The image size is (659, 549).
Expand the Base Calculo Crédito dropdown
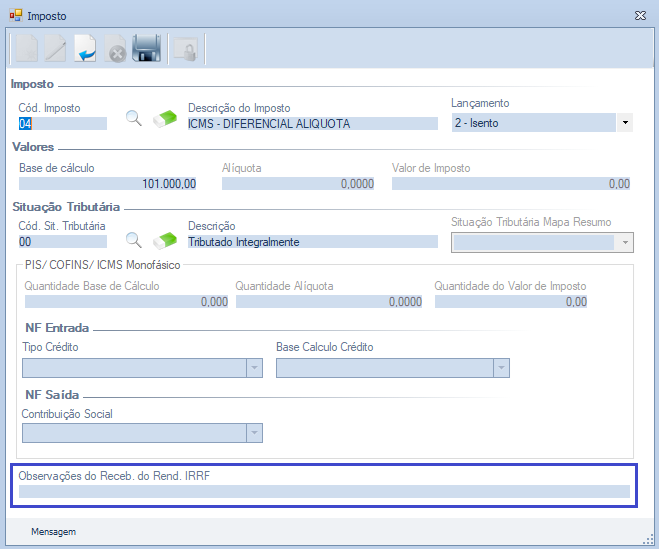click(x=501, y=368)
